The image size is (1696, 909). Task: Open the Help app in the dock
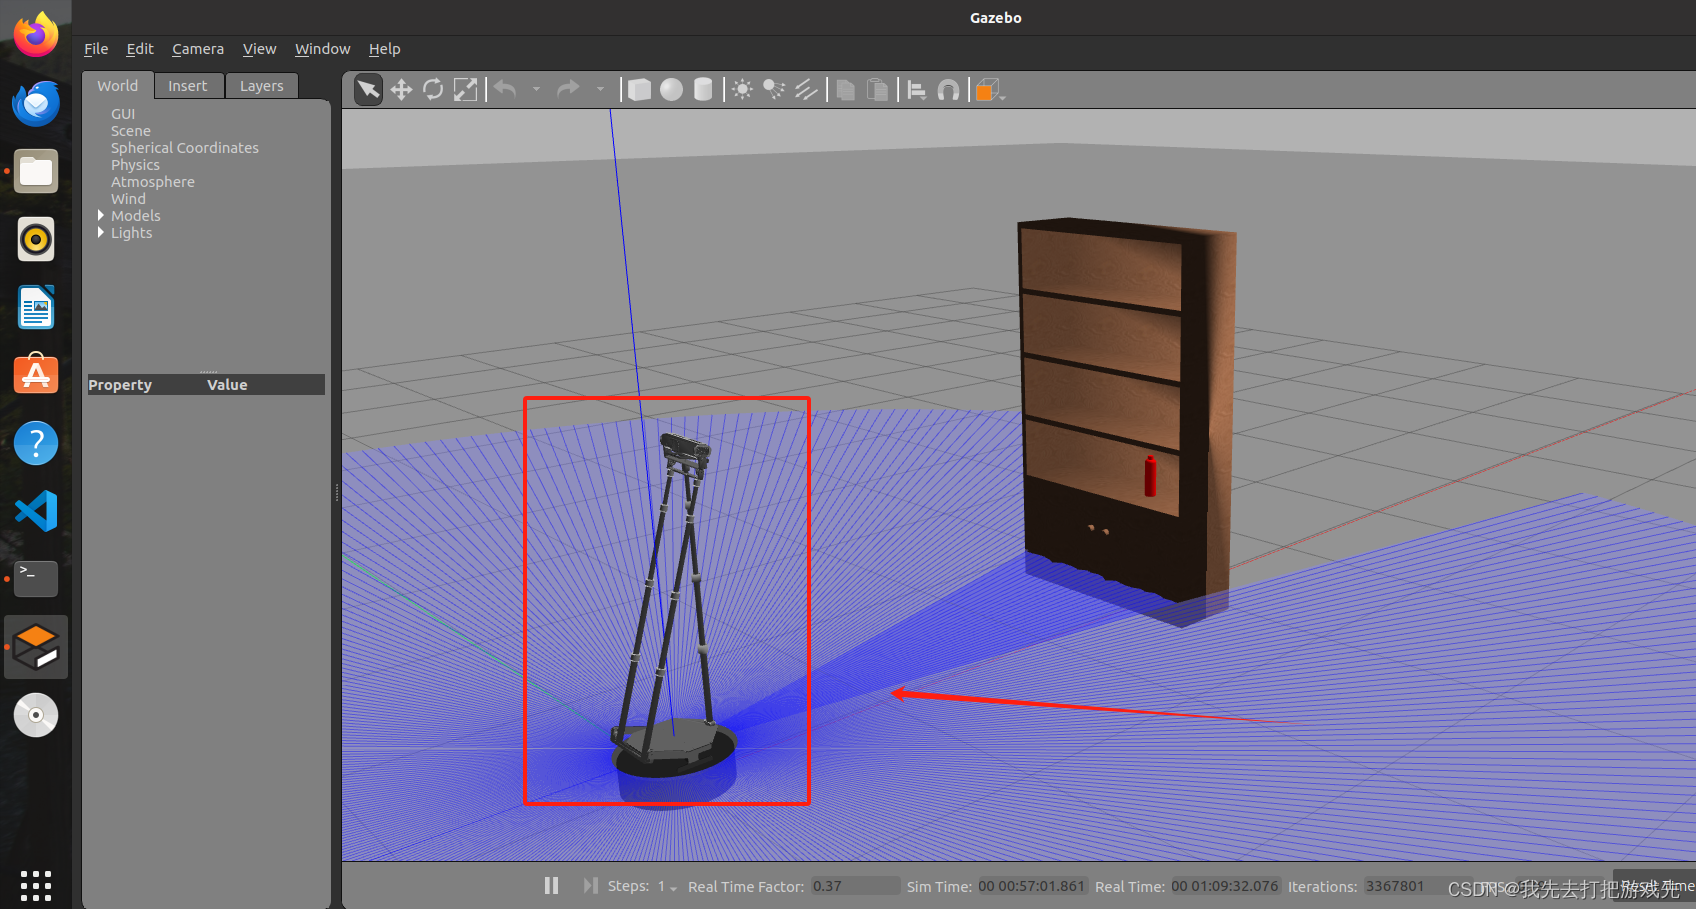(x=36, y=443)
